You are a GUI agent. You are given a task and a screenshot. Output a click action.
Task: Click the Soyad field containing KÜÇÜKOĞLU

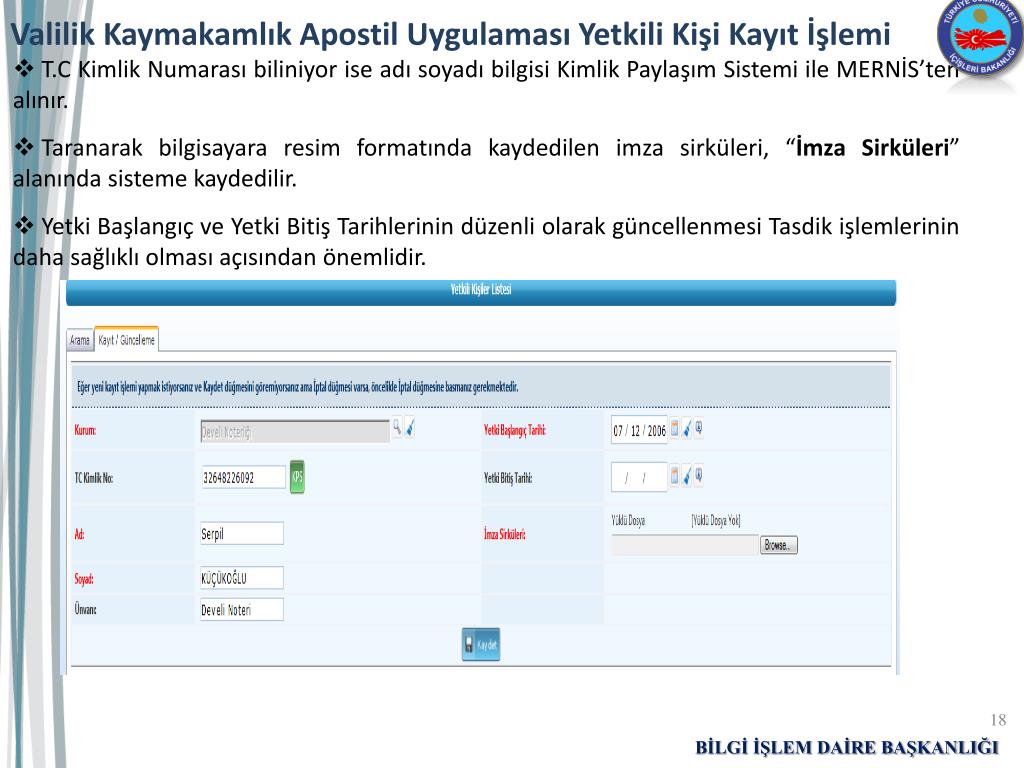242,578
